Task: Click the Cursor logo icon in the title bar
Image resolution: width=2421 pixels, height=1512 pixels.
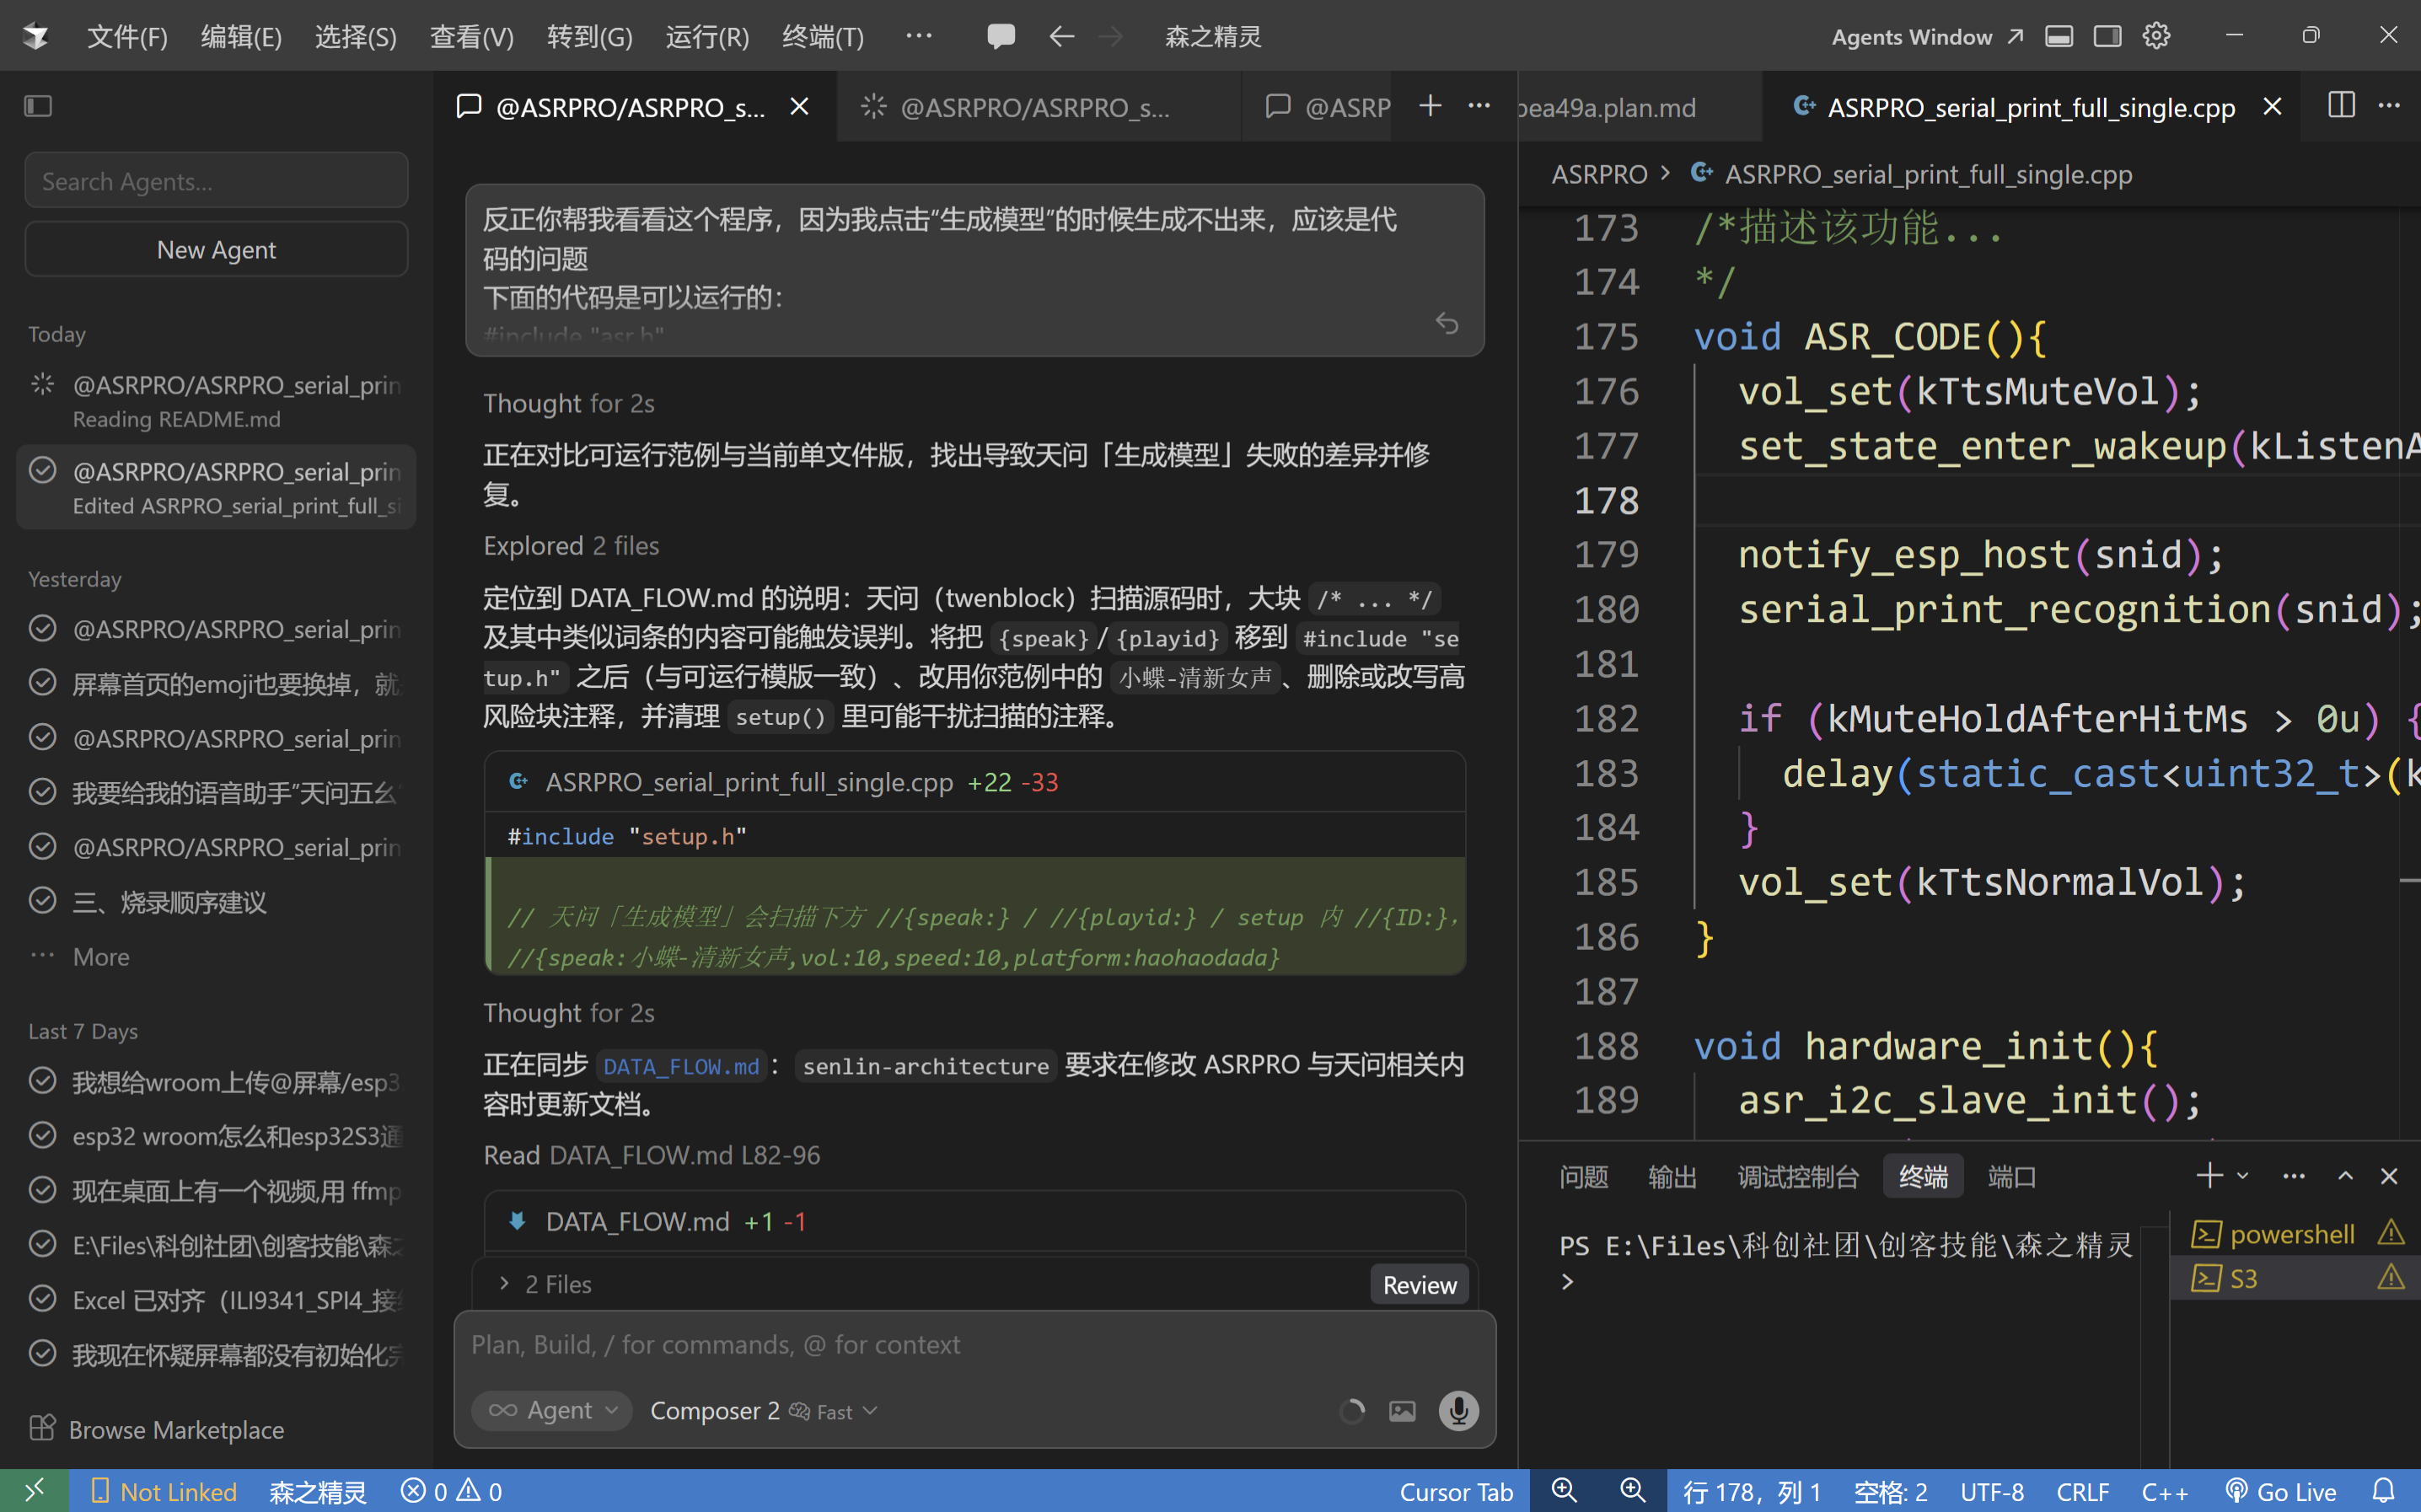Action: tap(36, 36)
